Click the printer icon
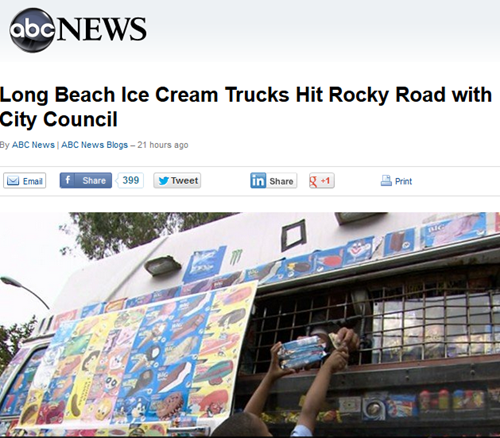Image resolution: width=500 pixels, height=438 pixels. point(386,181)
